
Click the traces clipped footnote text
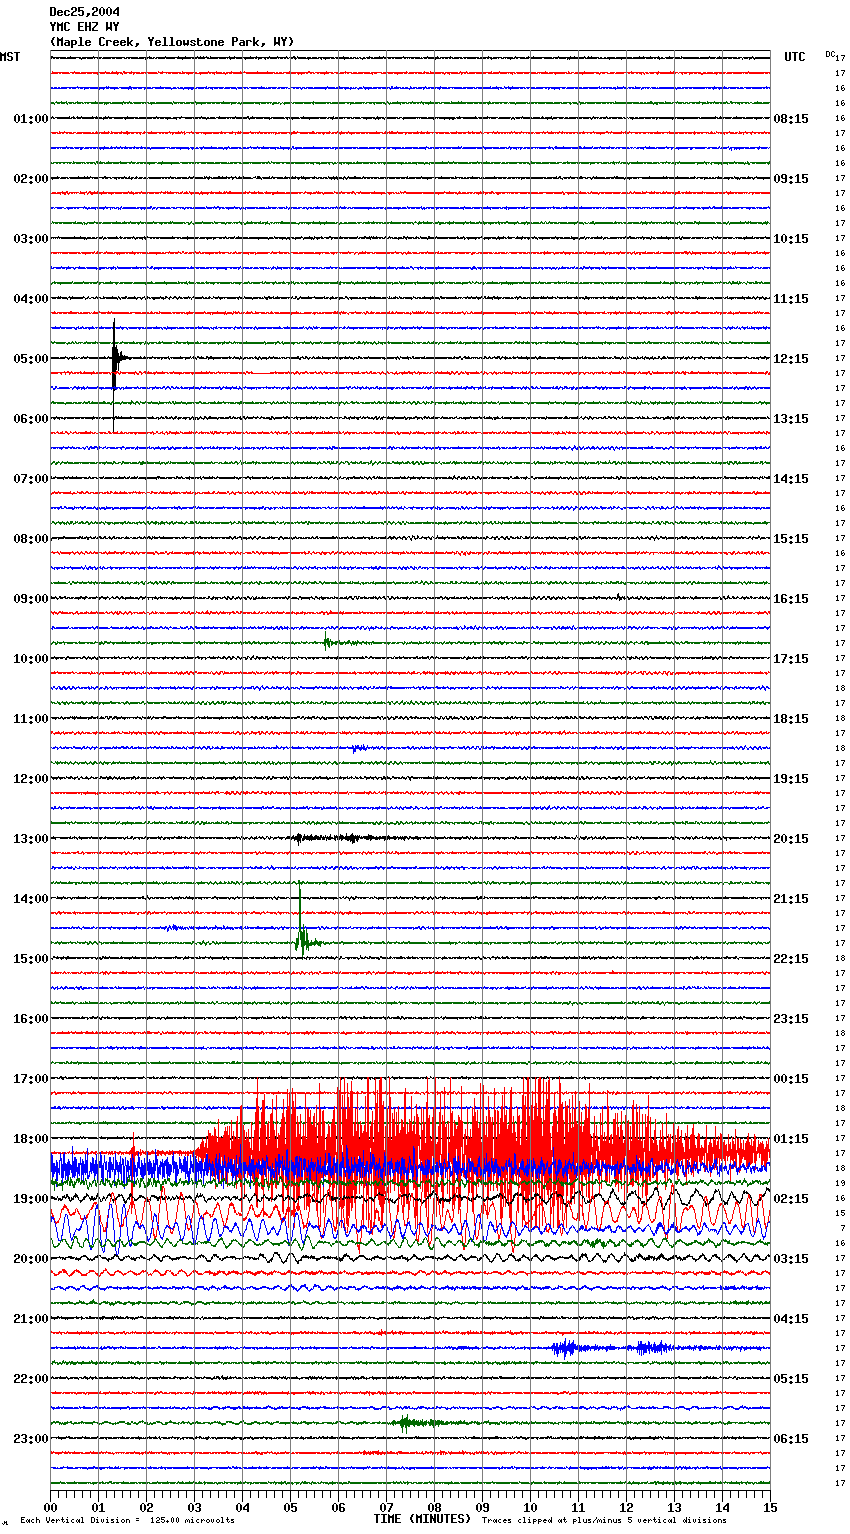point(604,1520)
